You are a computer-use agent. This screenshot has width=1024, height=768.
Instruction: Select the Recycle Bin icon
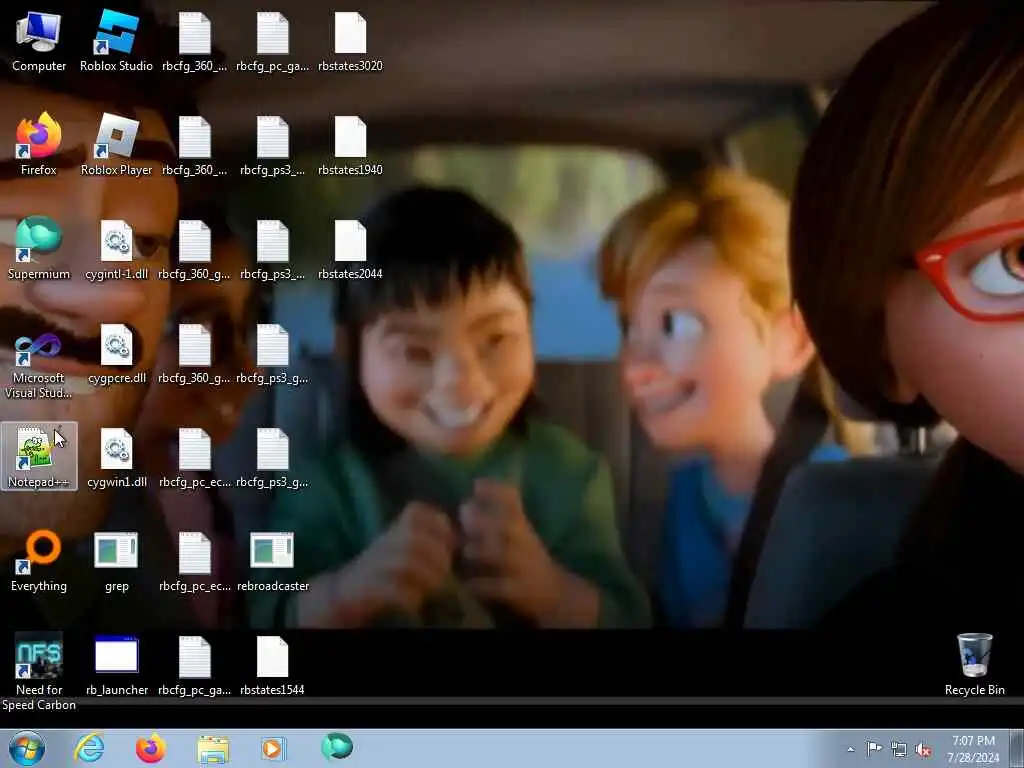point(974,665)
